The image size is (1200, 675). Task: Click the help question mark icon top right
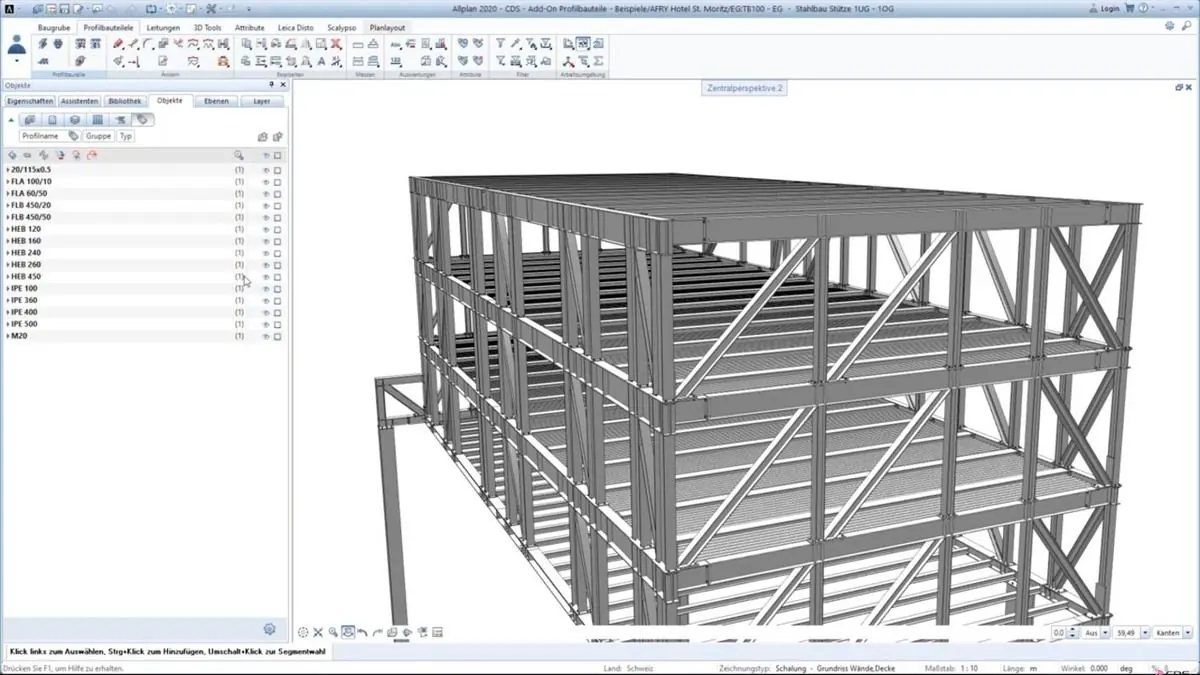click(x=1142, y=8)
